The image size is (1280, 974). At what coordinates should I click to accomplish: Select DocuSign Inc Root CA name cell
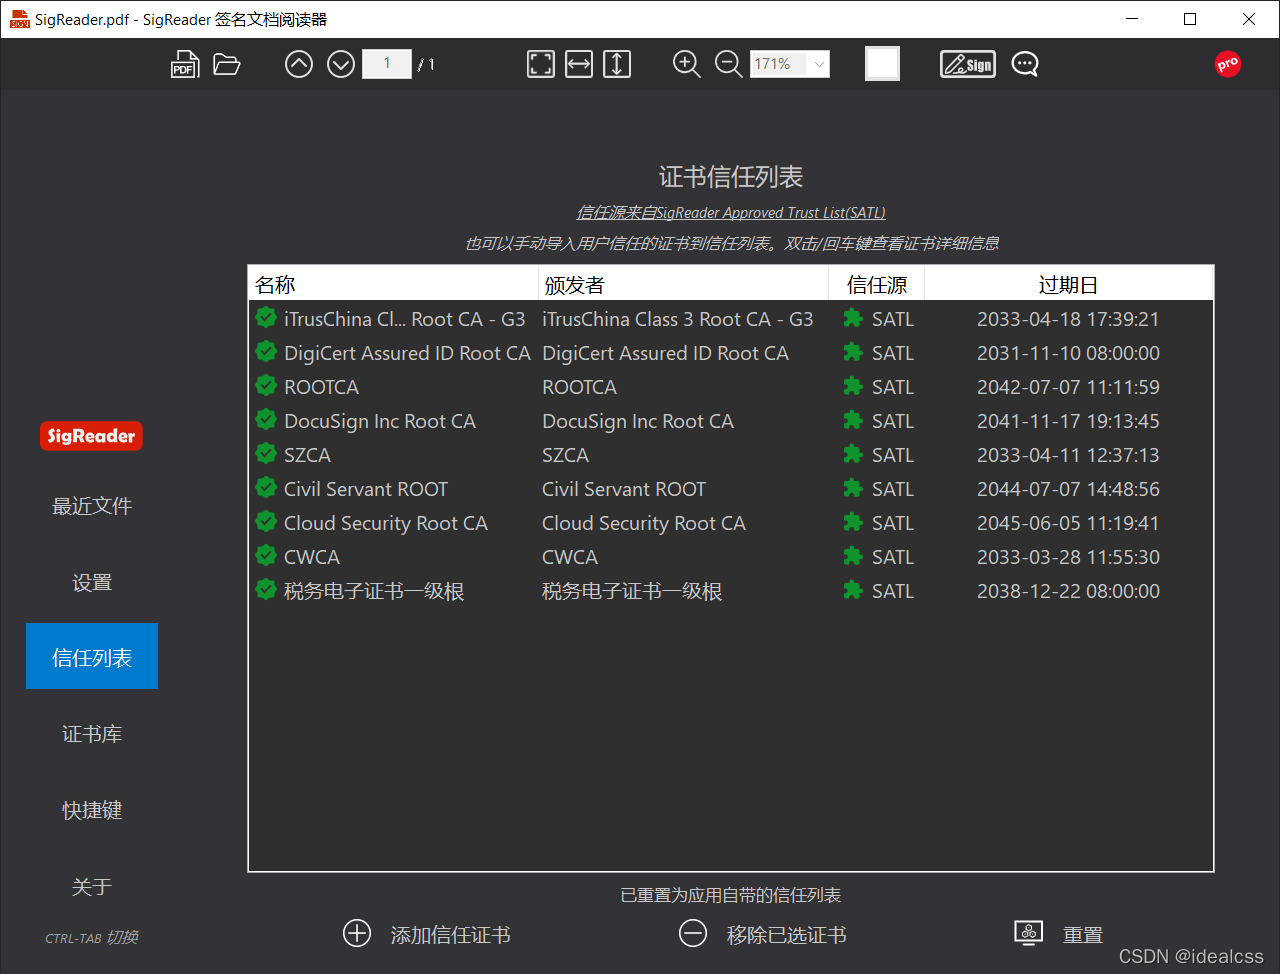coord(380,421)
